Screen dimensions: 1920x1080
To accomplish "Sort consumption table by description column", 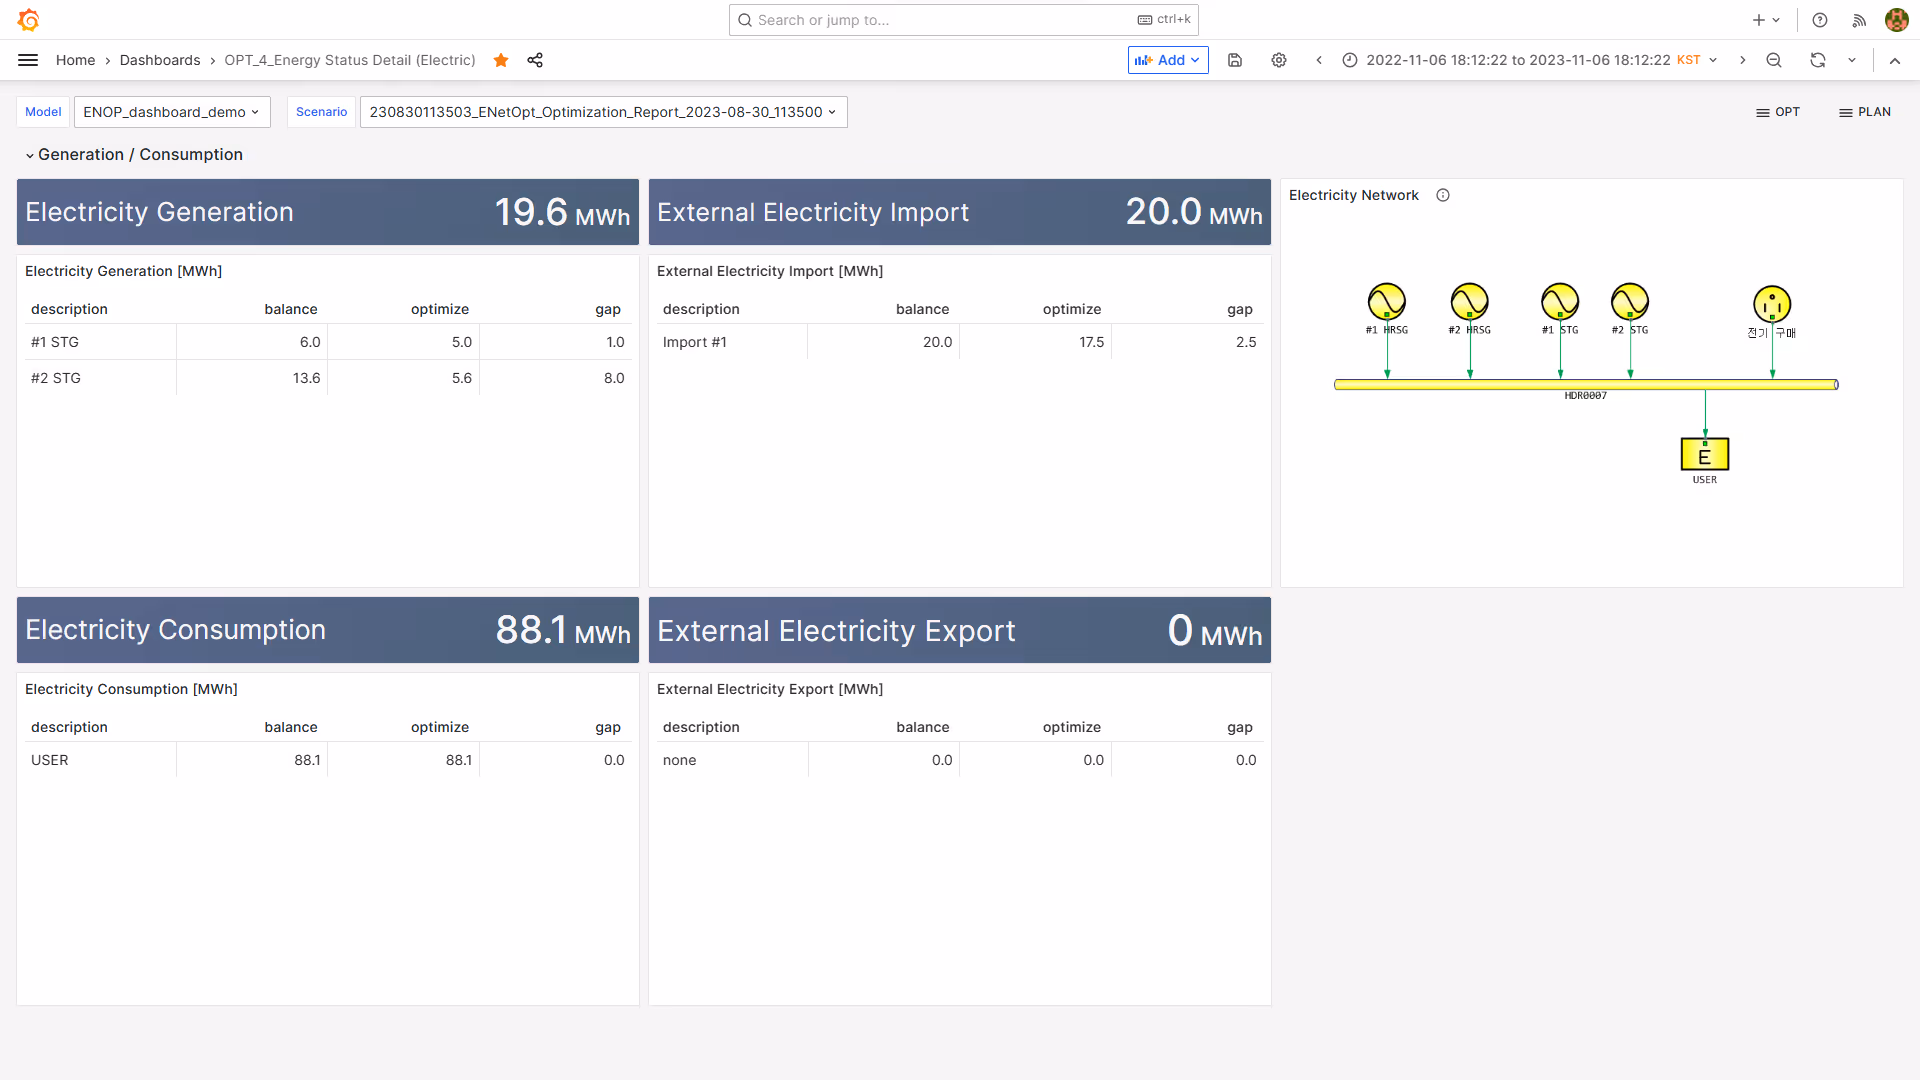I will (x=69, y=727).
